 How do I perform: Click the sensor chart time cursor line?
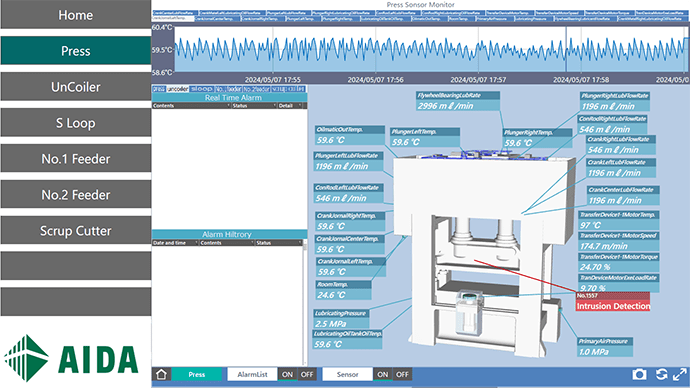(x=566, y=49)
